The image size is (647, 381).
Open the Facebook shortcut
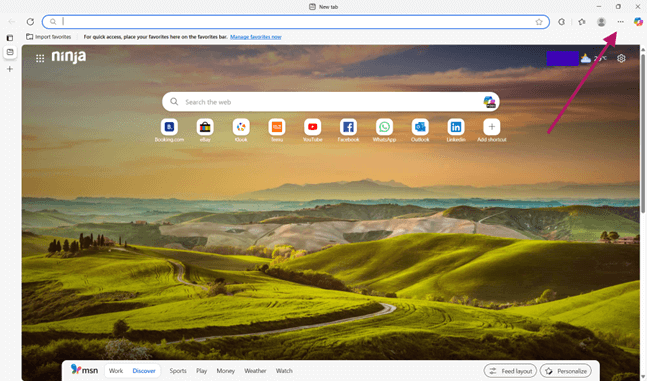[x=348, y=130]
